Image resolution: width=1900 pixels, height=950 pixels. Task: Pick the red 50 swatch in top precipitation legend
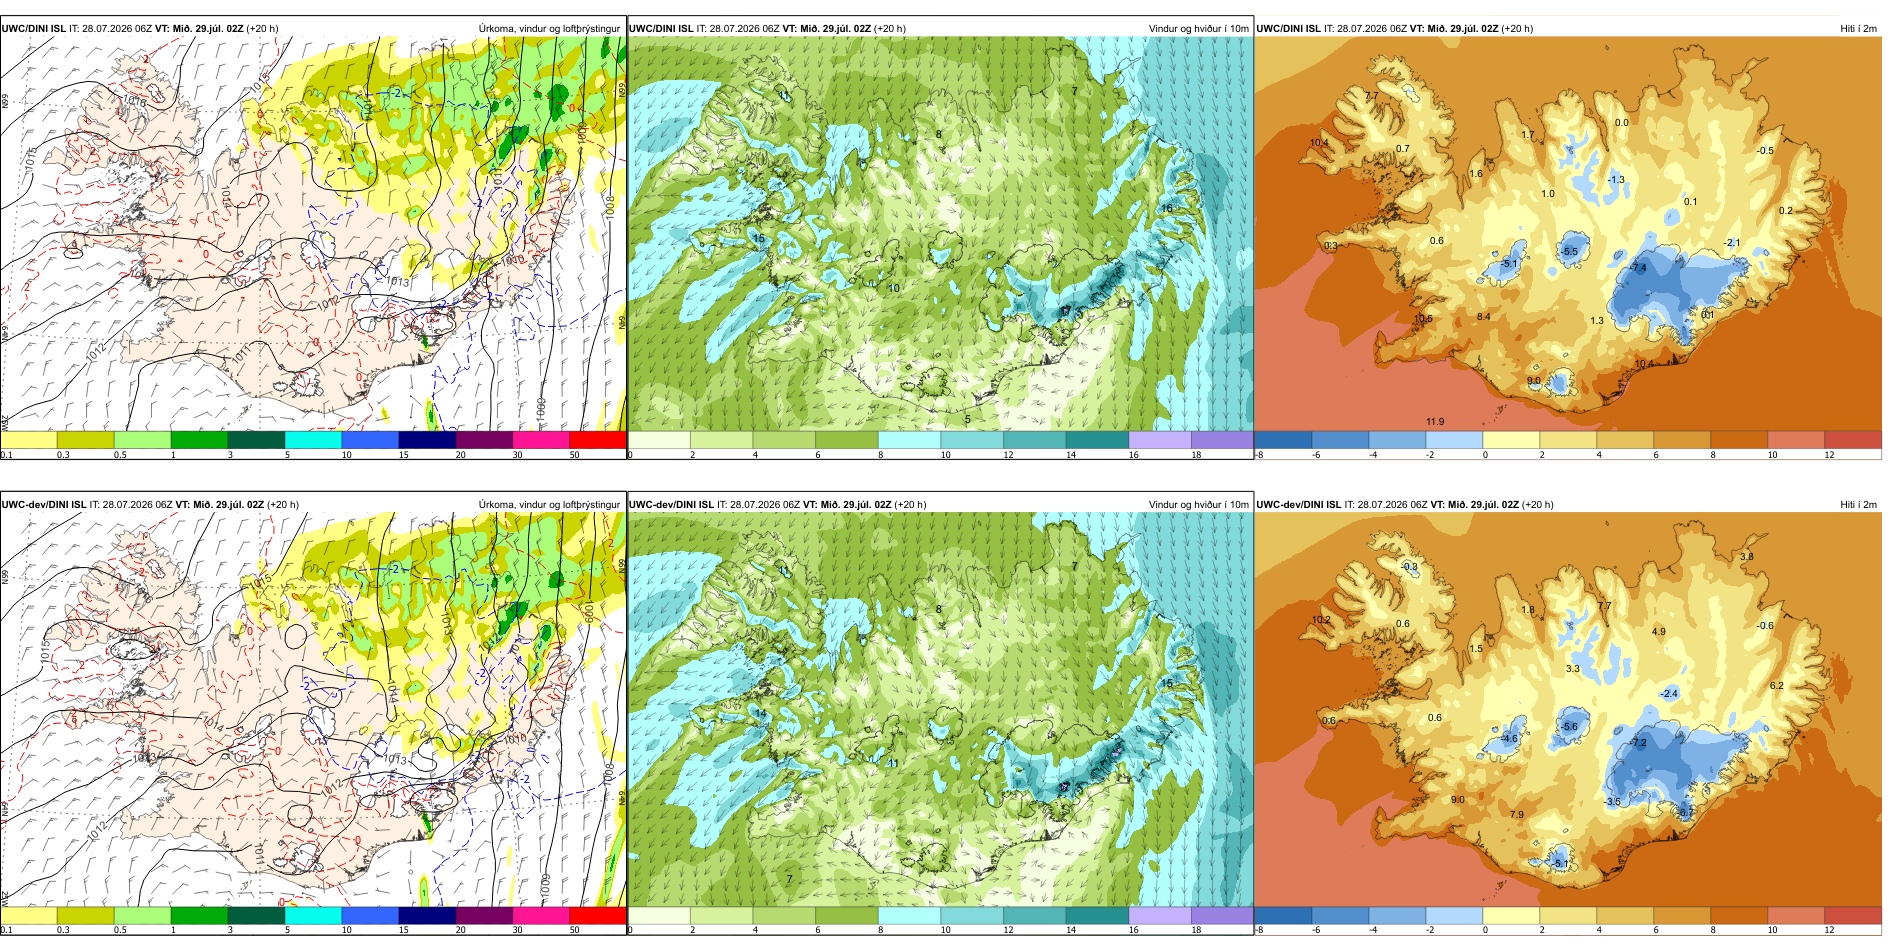point(597,440)
